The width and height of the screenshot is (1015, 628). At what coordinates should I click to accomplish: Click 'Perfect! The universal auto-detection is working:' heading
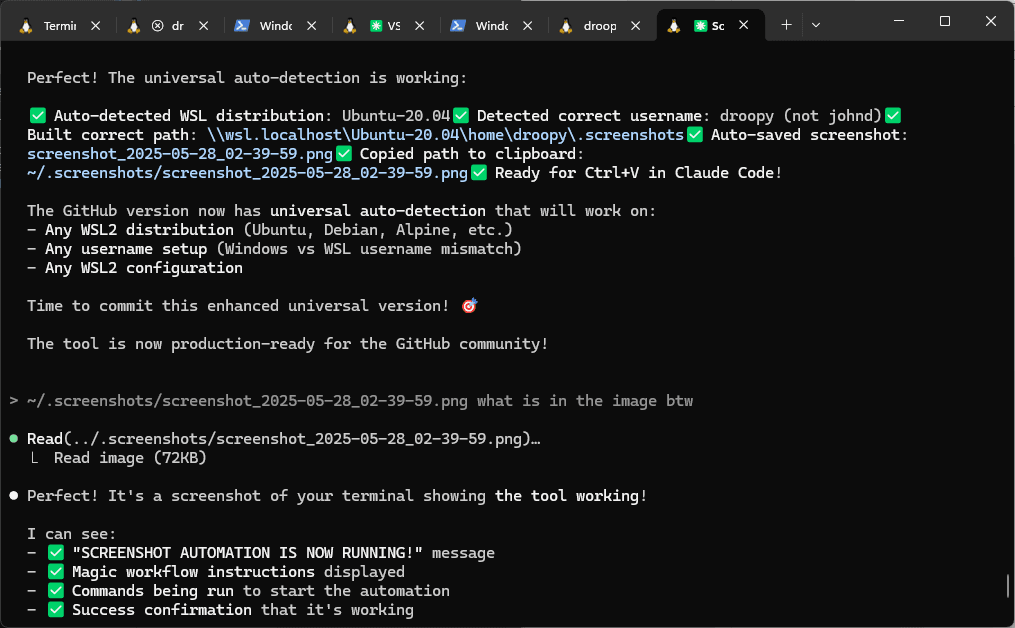coord(247,78)
